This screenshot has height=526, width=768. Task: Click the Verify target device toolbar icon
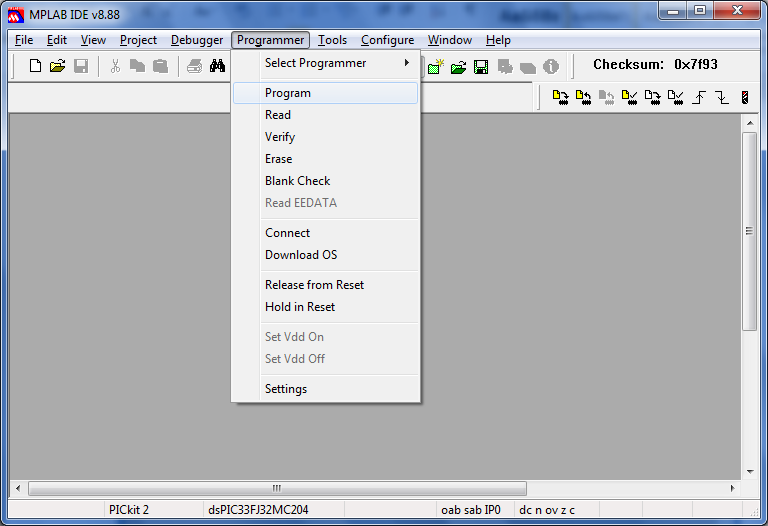point(629,97)
